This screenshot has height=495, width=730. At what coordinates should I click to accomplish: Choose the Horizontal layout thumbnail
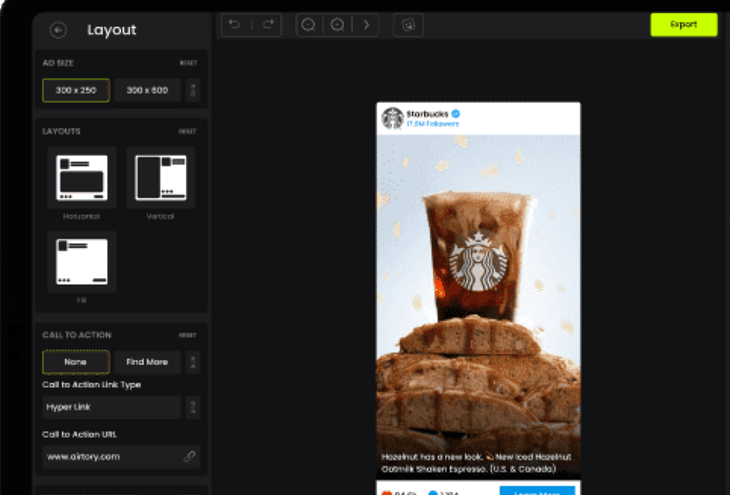pos(81,177)
